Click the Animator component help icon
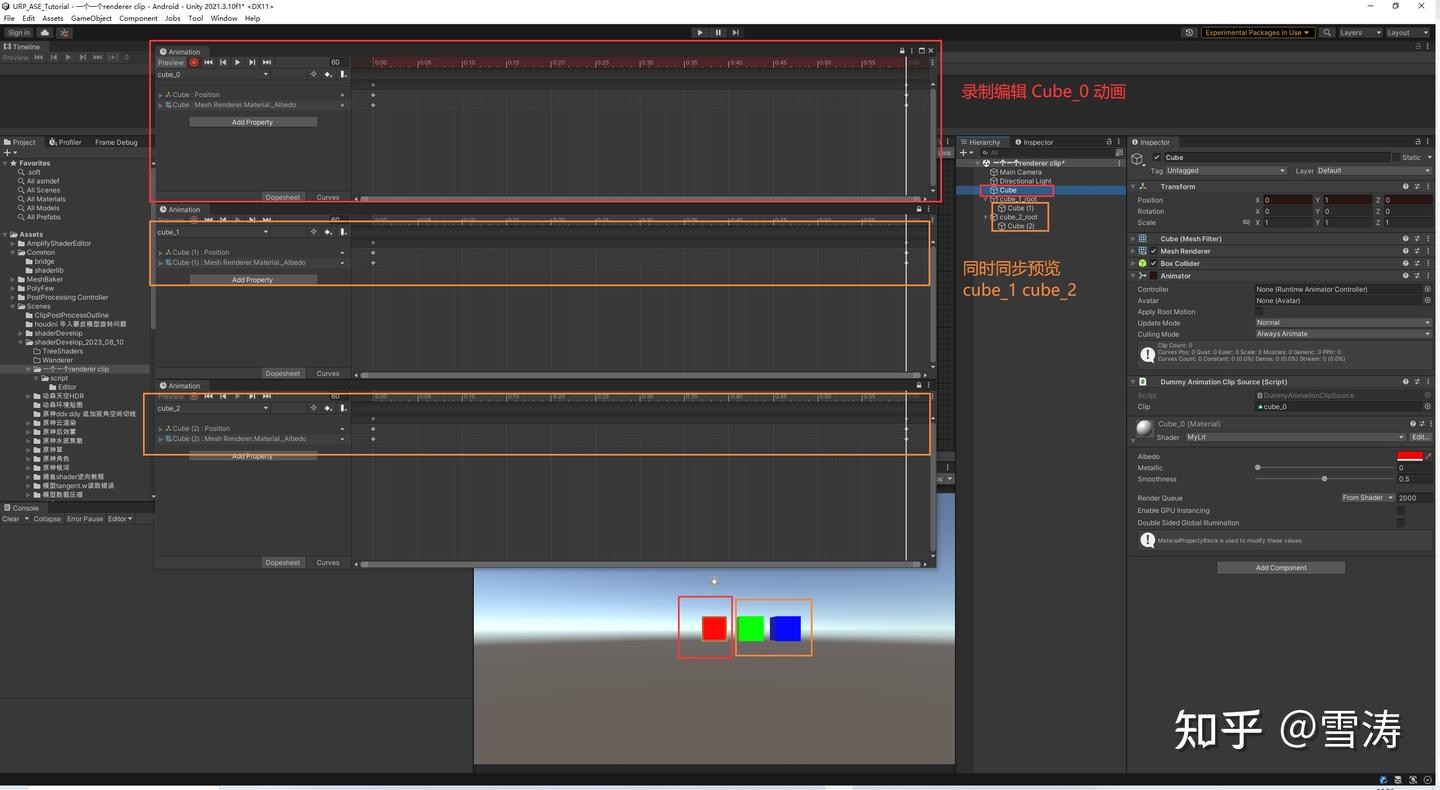1440x790 pixels. click(x=1405, y=276)
